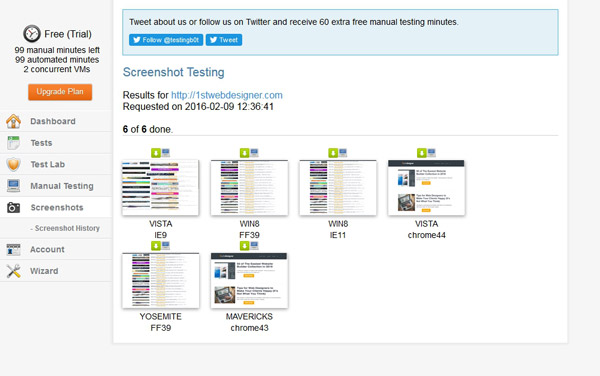Screen dimensions: 600x376
Task: Click monitor icon above VISTA chrome44
Action: point(431,153)
